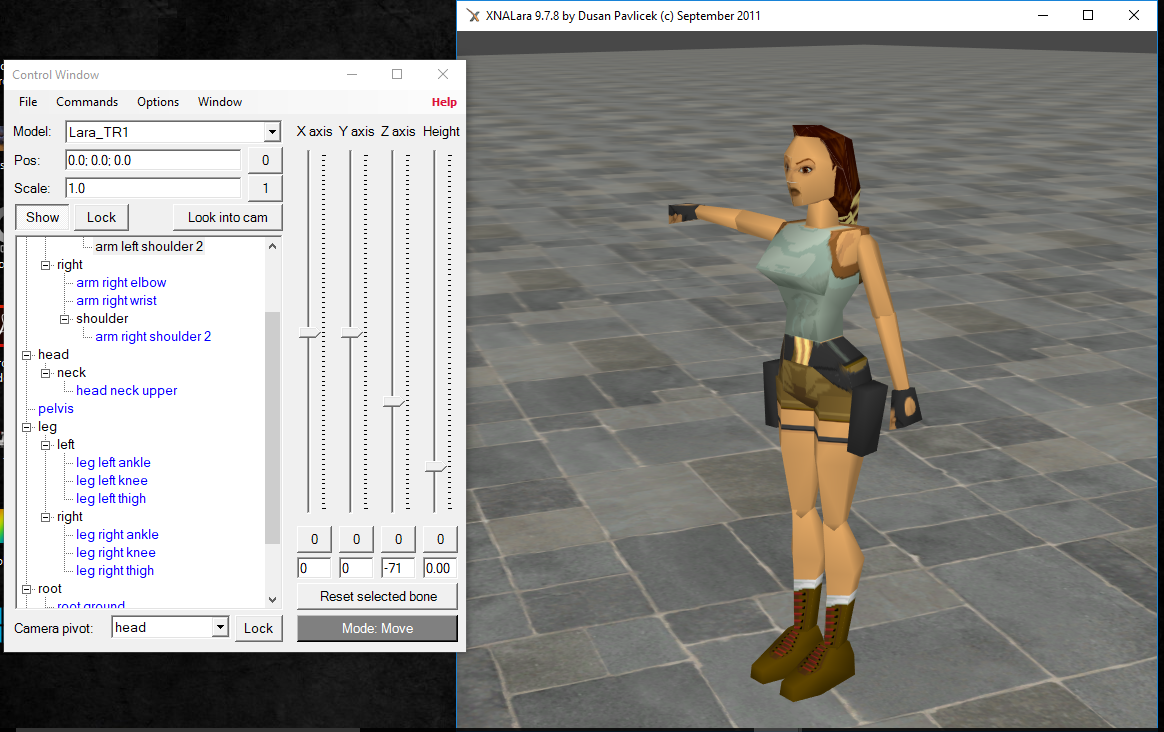This screenshot has height=732, width=1164.
Task: Collapse the root branch in the bone tree
Action: click(x=28, y=588)
